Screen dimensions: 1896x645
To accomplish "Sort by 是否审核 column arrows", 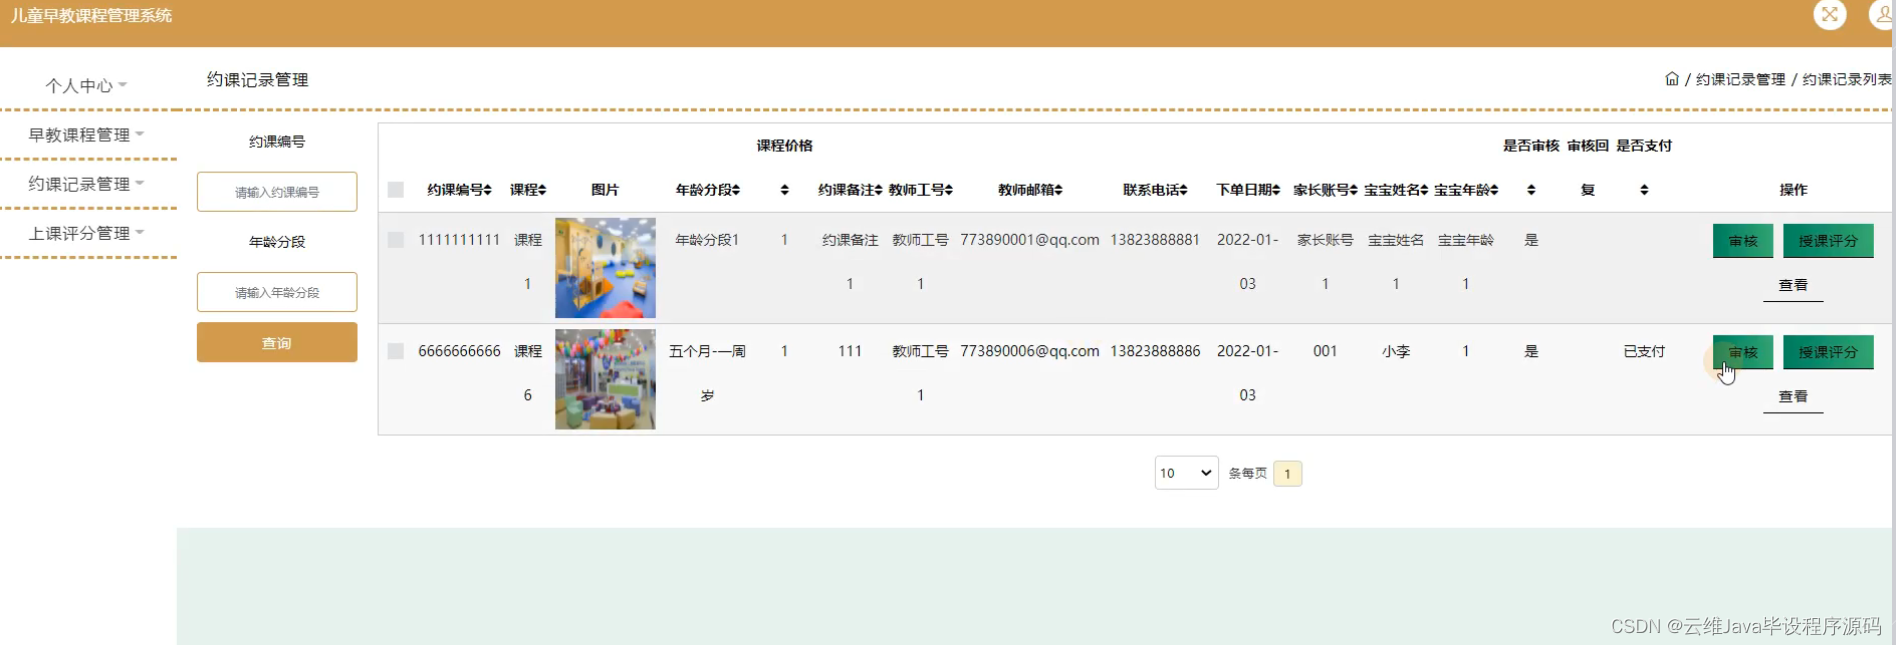I will (x=1531, y=190).
